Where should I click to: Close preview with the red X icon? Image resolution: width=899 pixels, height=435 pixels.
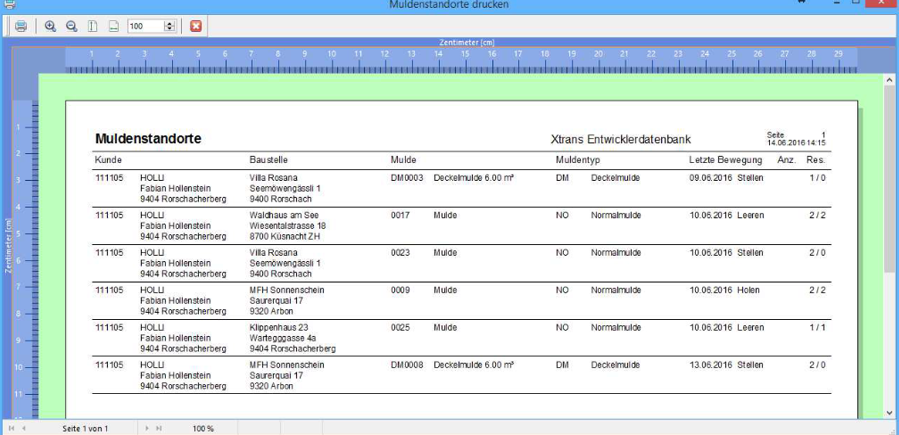[195, 26]
